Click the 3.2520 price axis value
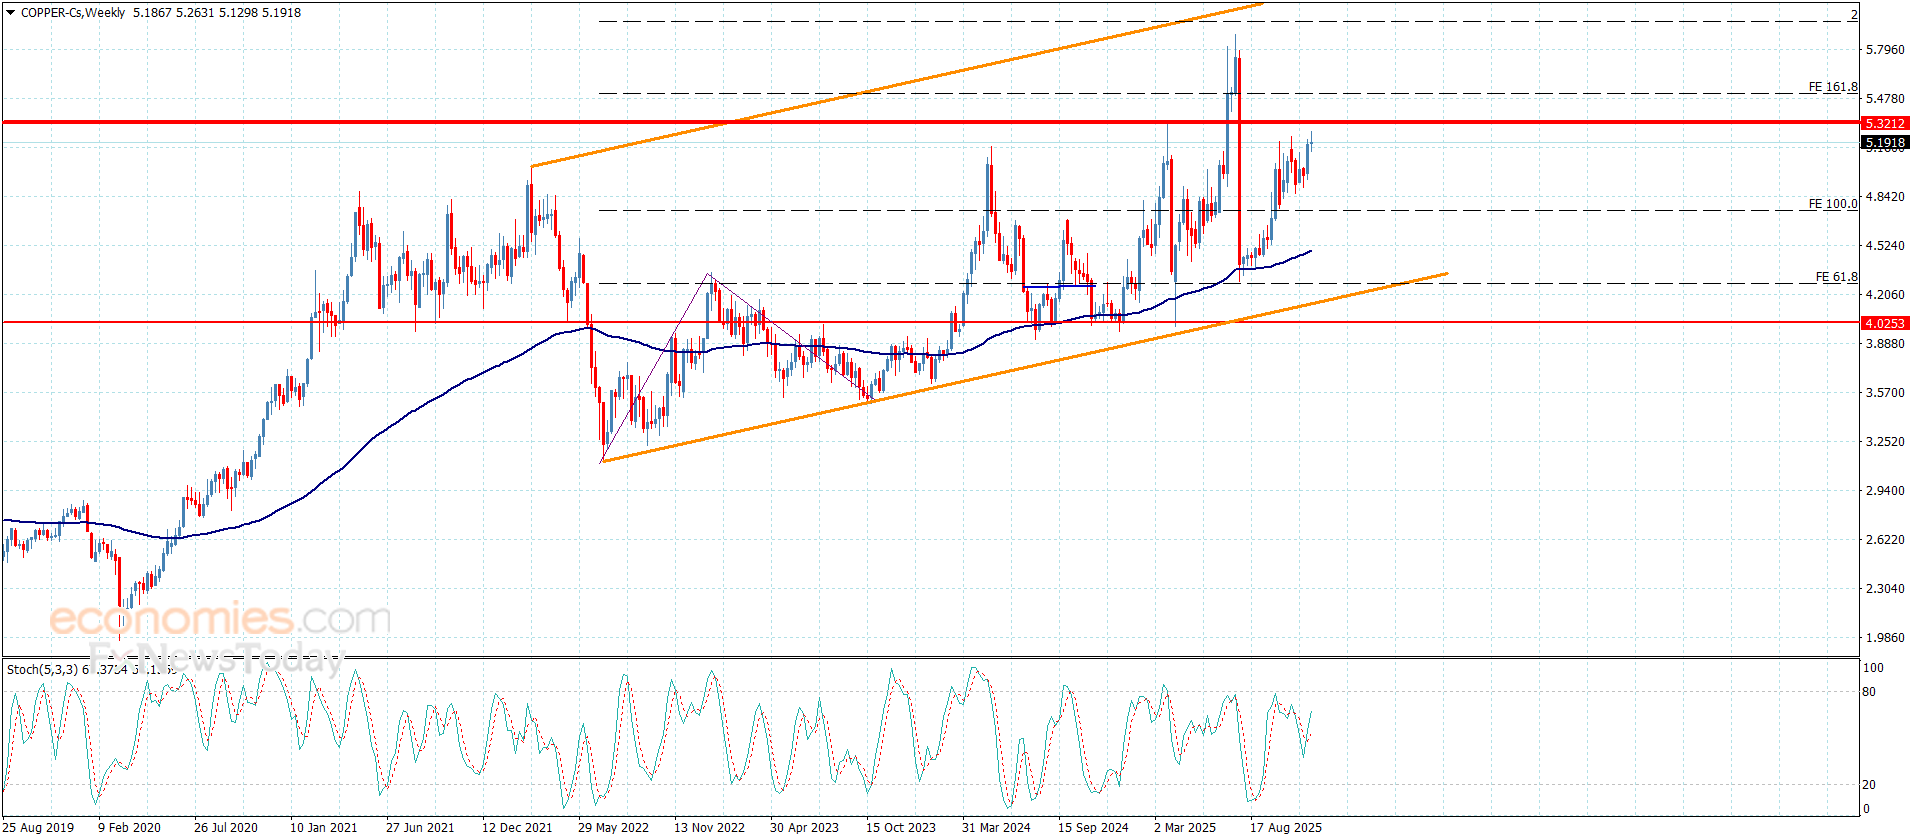This screenshot has height=840, width=1916. coord(1885,441)
